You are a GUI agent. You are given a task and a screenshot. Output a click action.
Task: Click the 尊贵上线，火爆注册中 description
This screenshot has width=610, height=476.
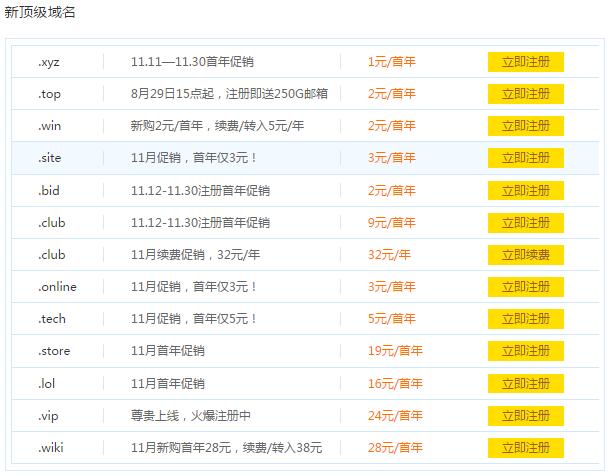[190, 415]
